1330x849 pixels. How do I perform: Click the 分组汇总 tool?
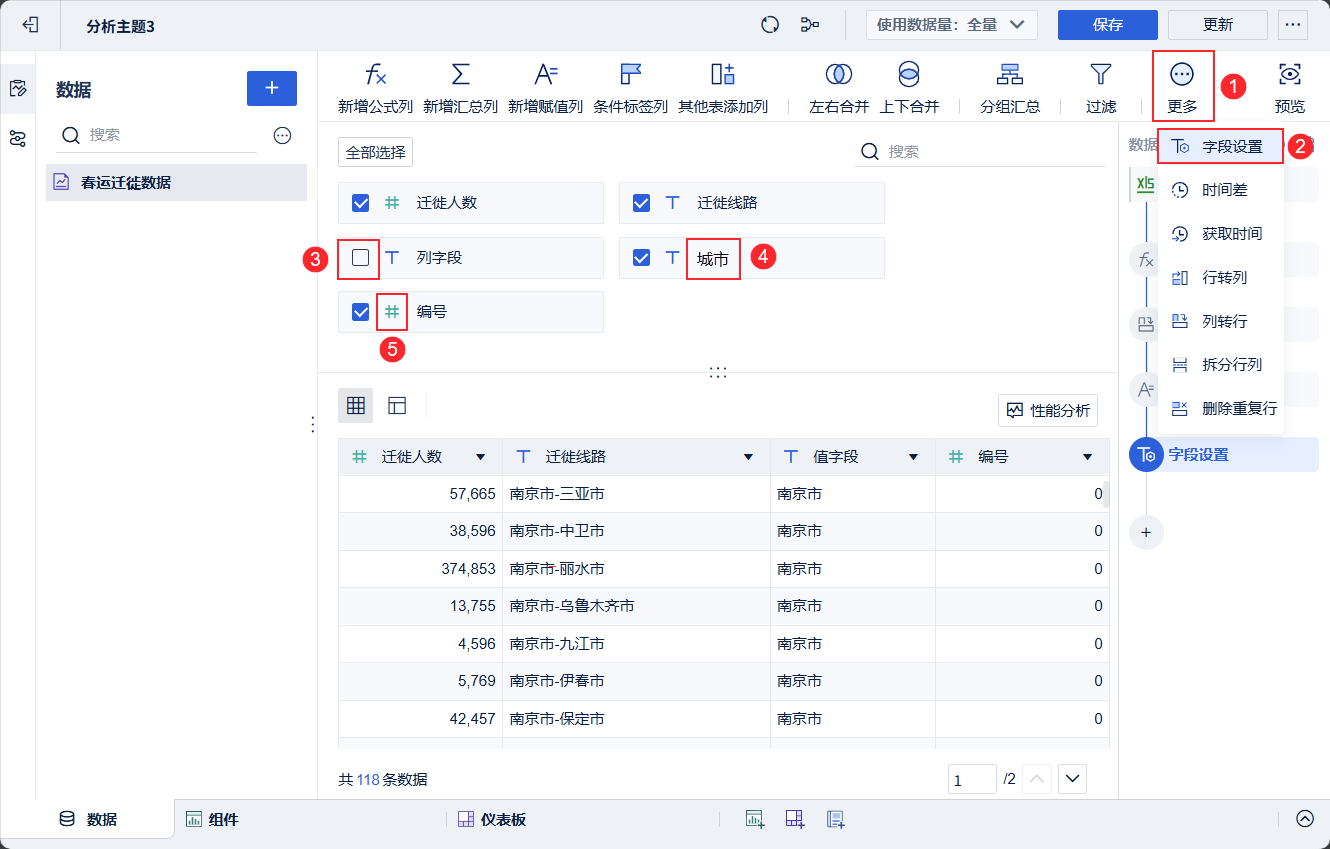point(1010,88)
